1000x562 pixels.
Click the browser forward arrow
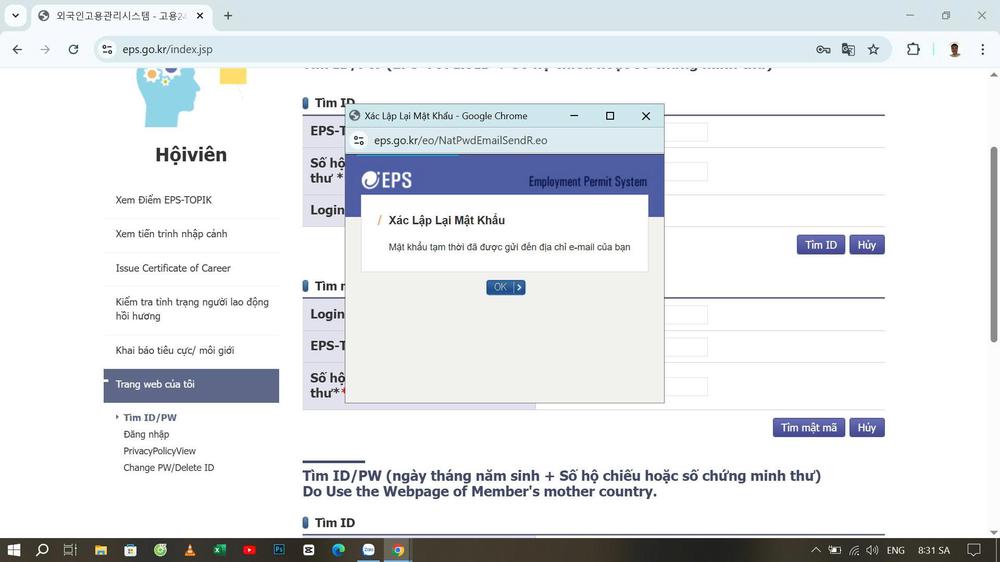click(x=45, y=49)
